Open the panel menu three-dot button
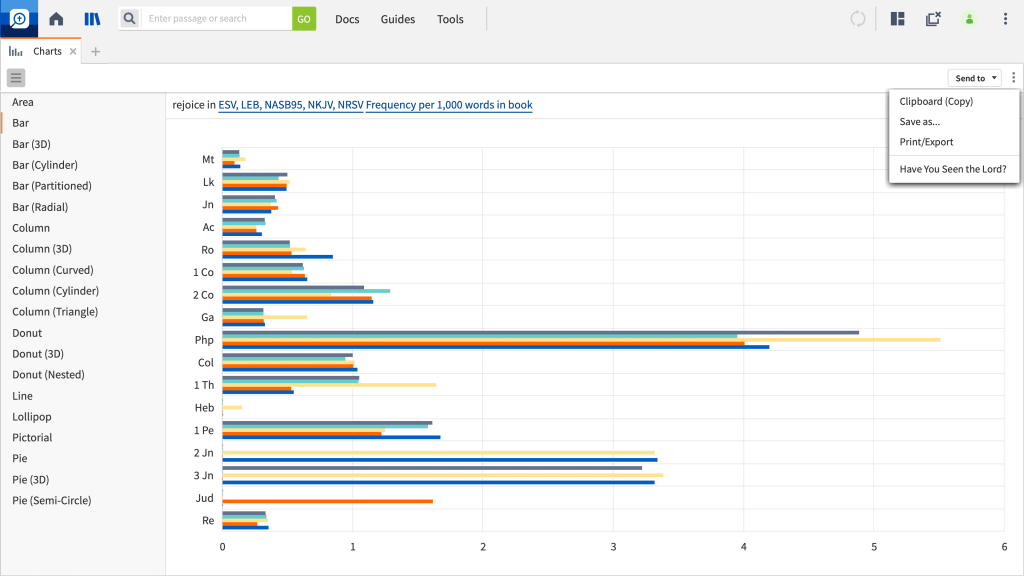Image resolution: width=1024 pixels, height=576 pixels. pyautogui.click(x=1013, y=78)
